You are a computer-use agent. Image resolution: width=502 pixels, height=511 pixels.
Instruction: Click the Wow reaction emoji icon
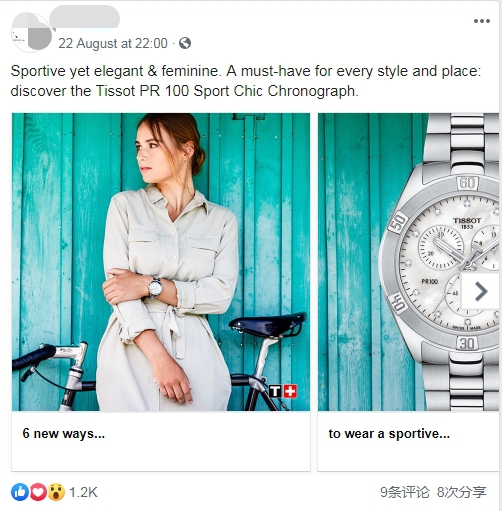tap(56, 492)
